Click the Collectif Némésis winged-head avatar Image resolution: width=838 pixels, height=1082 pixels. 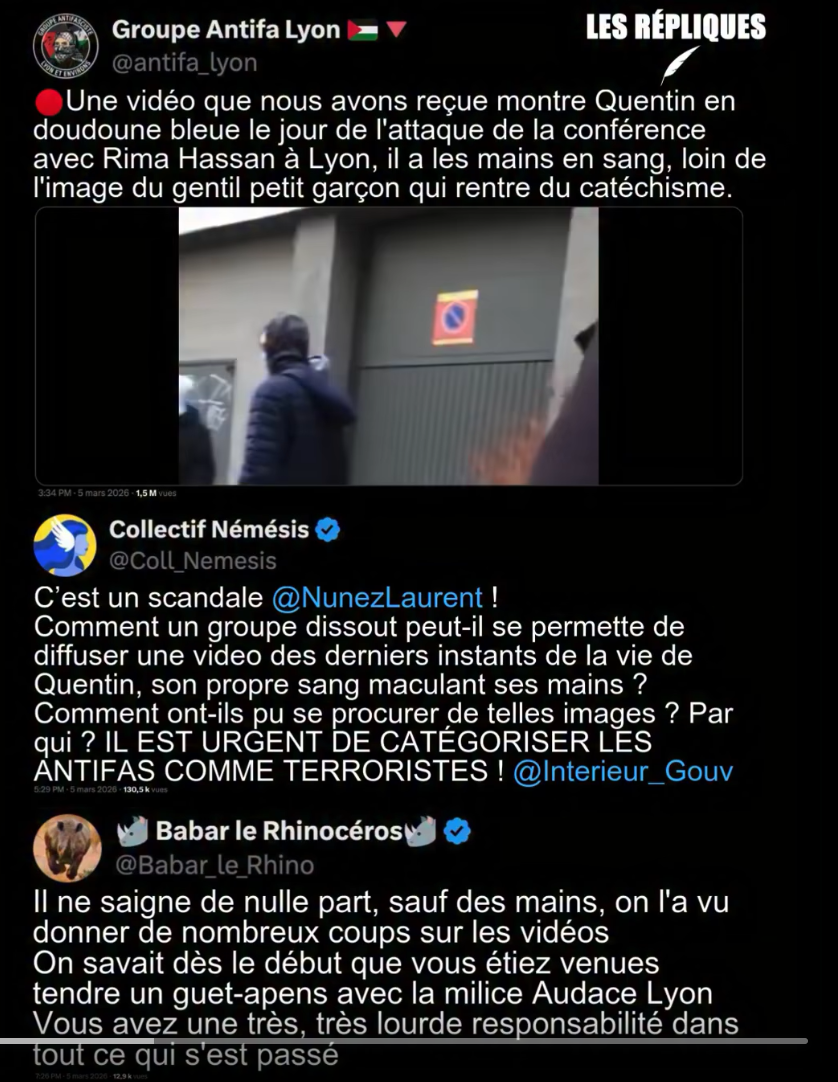[x=65, y=545]
